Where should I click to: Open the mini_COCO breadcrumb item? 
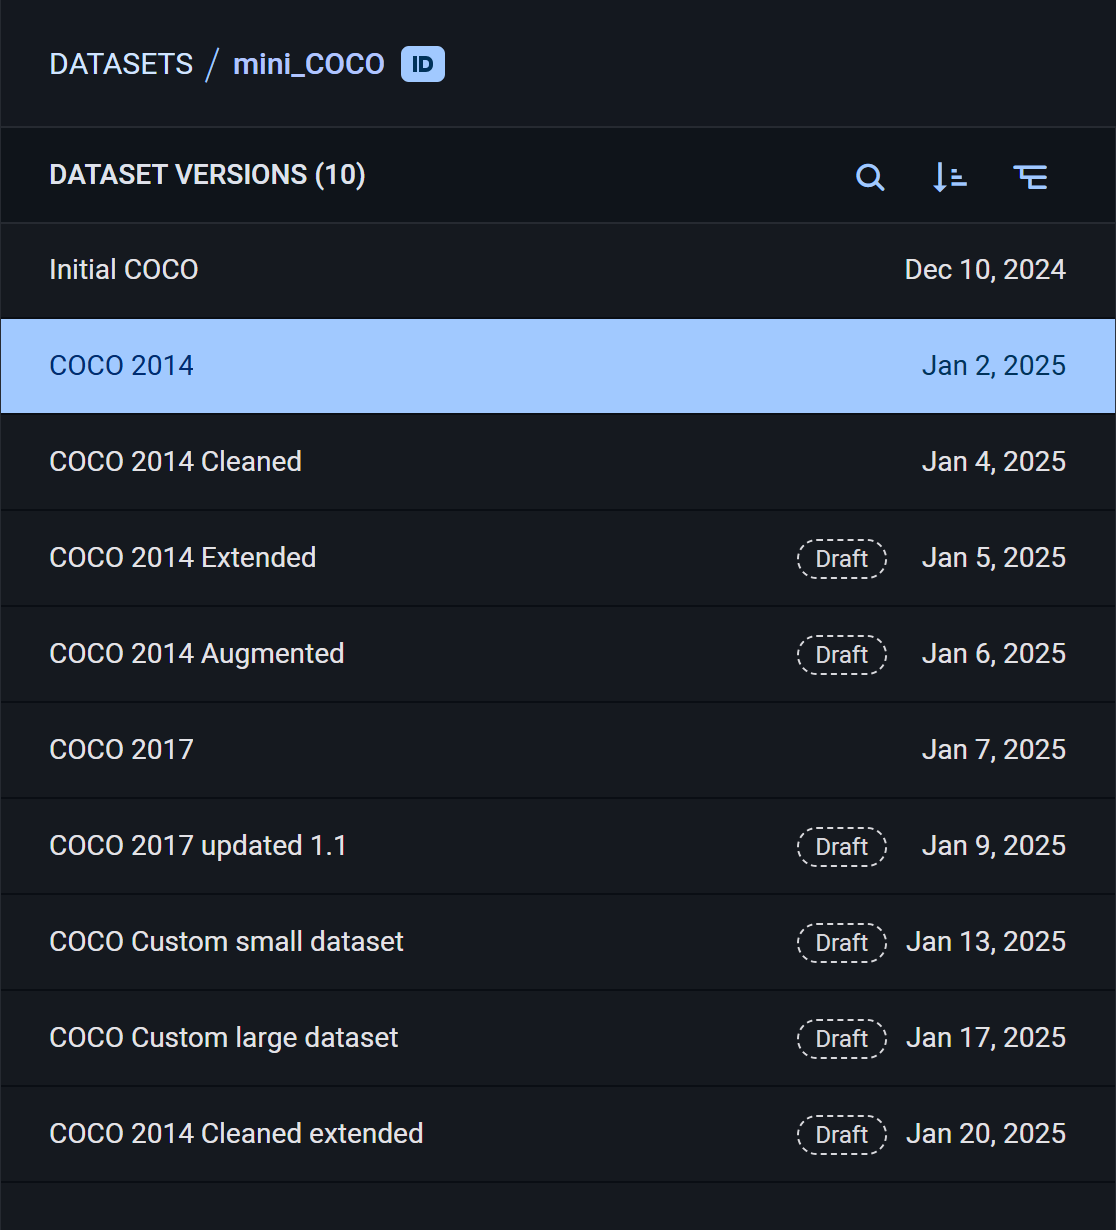click(308, 63)
